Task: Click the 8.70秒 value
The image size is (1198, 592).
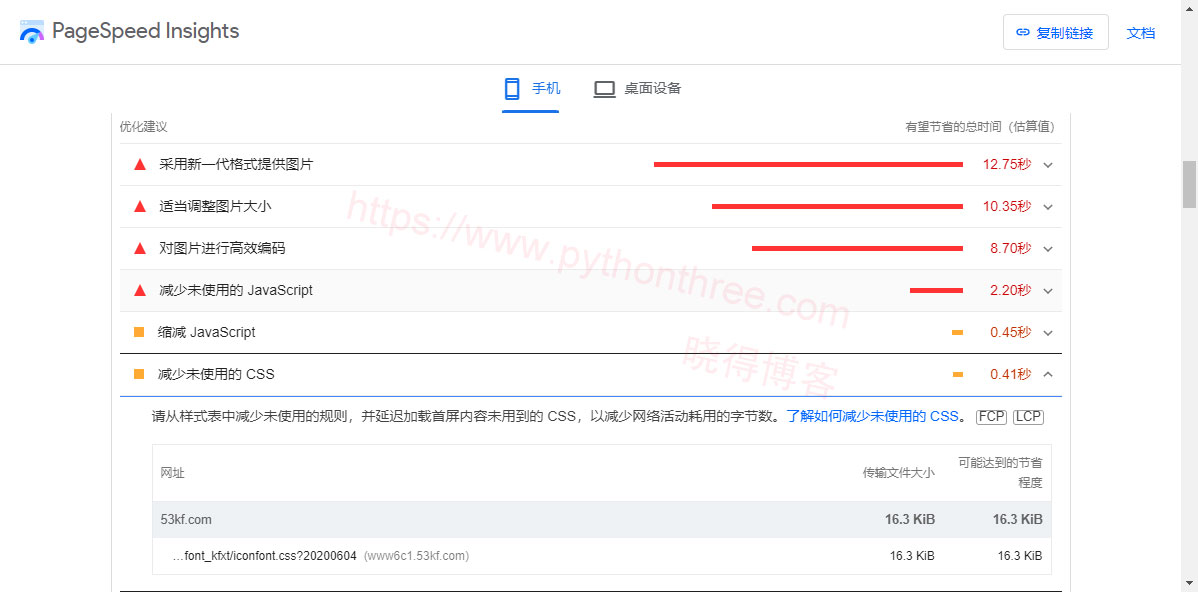Action: point(1010,248)
